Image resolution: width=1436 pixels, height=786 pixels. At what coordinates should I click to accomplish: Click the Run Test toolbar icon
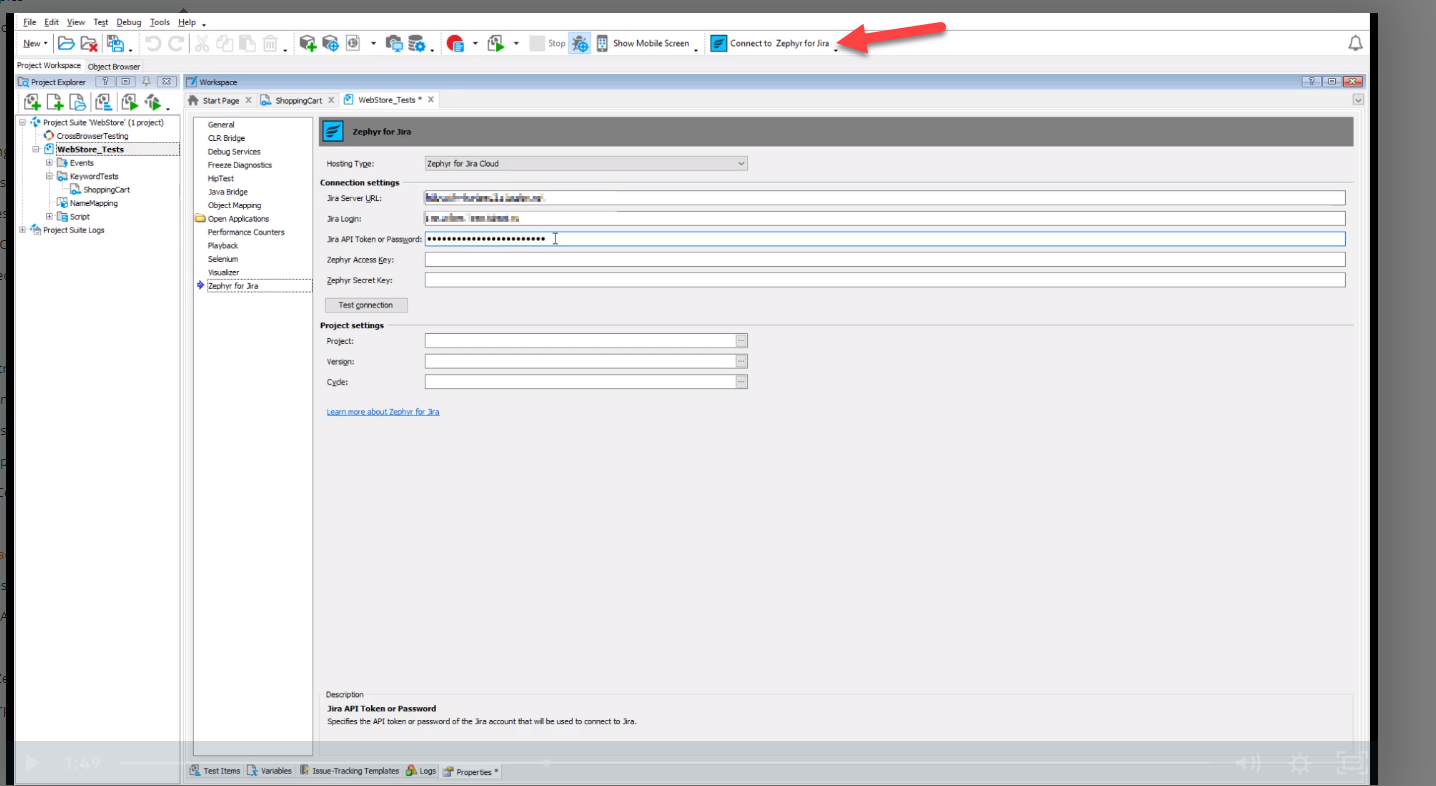click(496, 43)
